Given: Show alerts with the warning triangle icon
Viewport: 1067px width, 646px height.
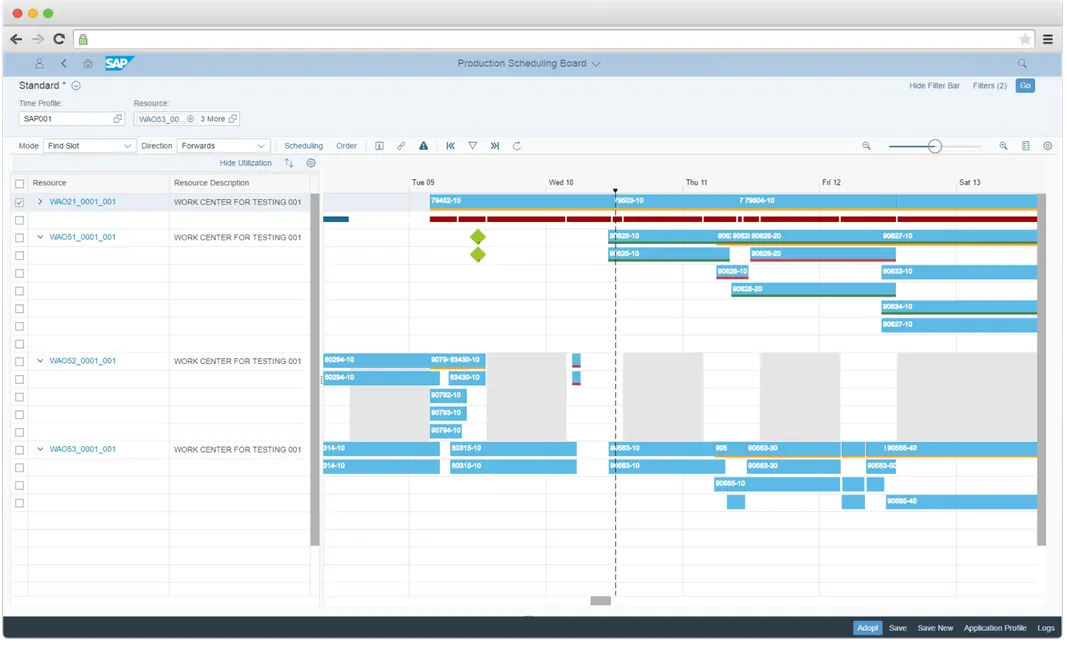Looking at the screenshot, I should [x=423, y=146].
